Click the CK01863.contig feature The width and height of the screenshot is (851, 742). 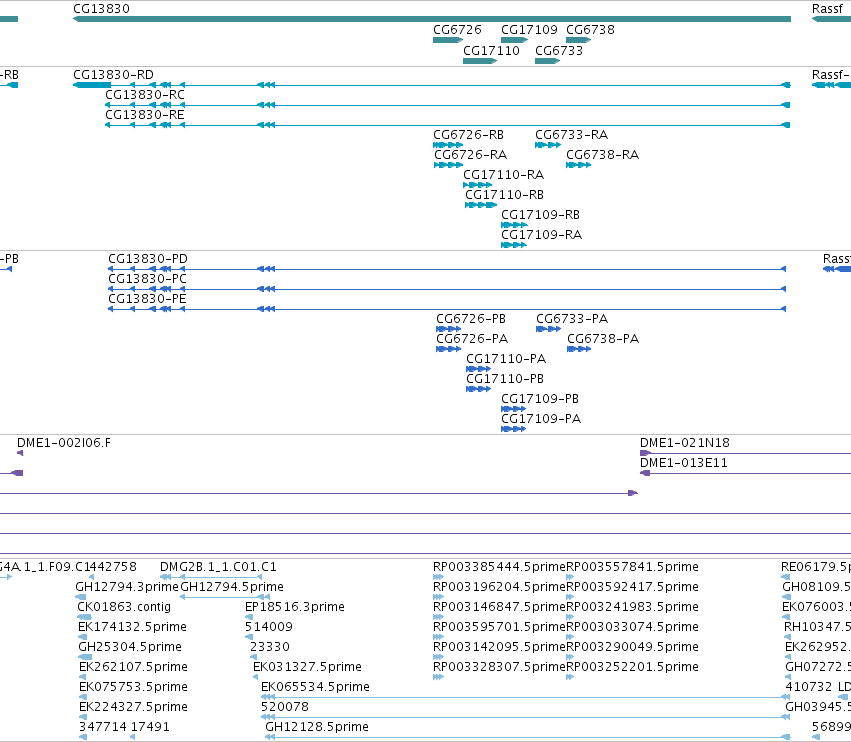[x=84, y=617]
